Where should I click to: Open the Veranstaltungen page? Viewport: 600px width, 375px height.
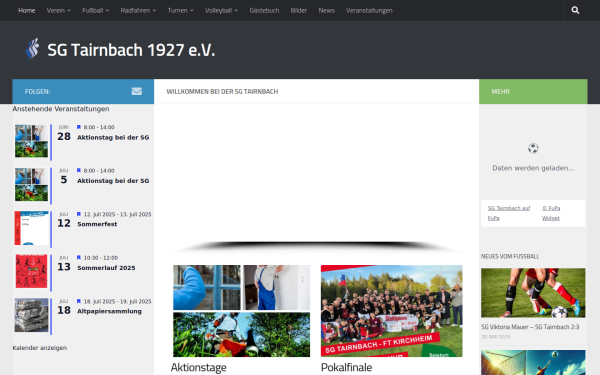[x=369, y=10]
